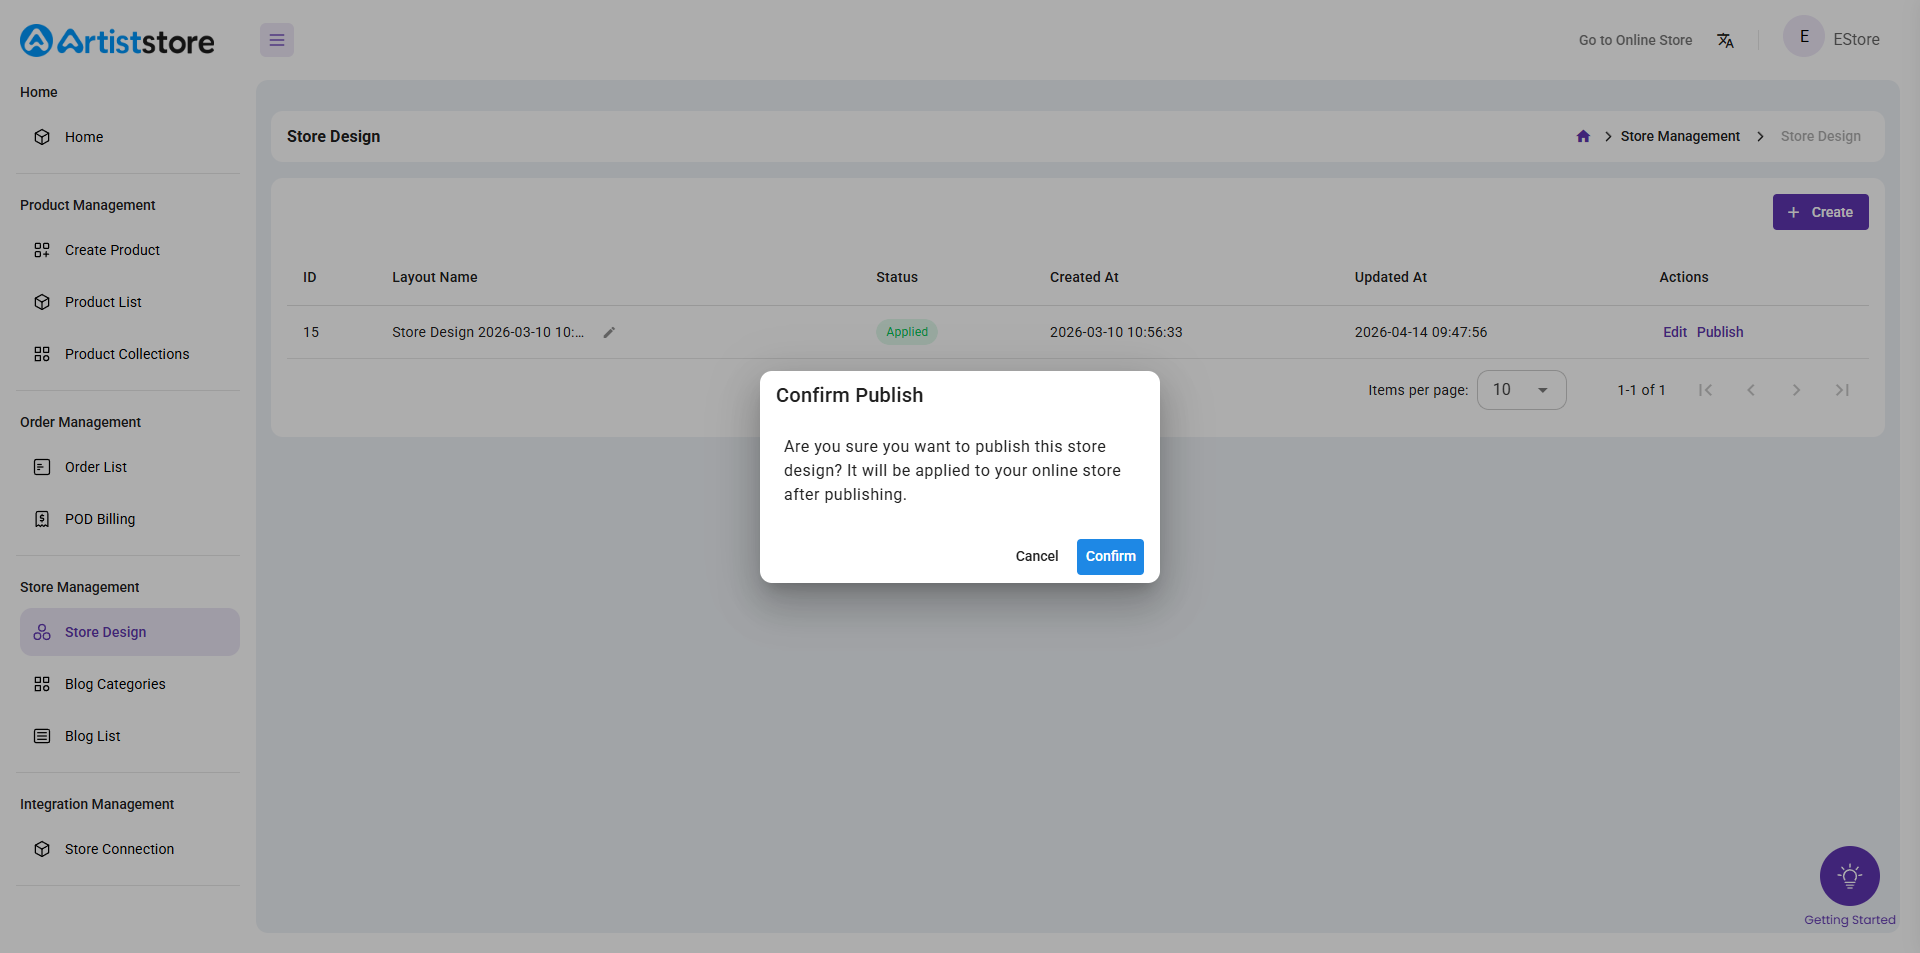Click the Applied status badge
This screenshot has width=1920, height=953.
[x=907, y=332]
